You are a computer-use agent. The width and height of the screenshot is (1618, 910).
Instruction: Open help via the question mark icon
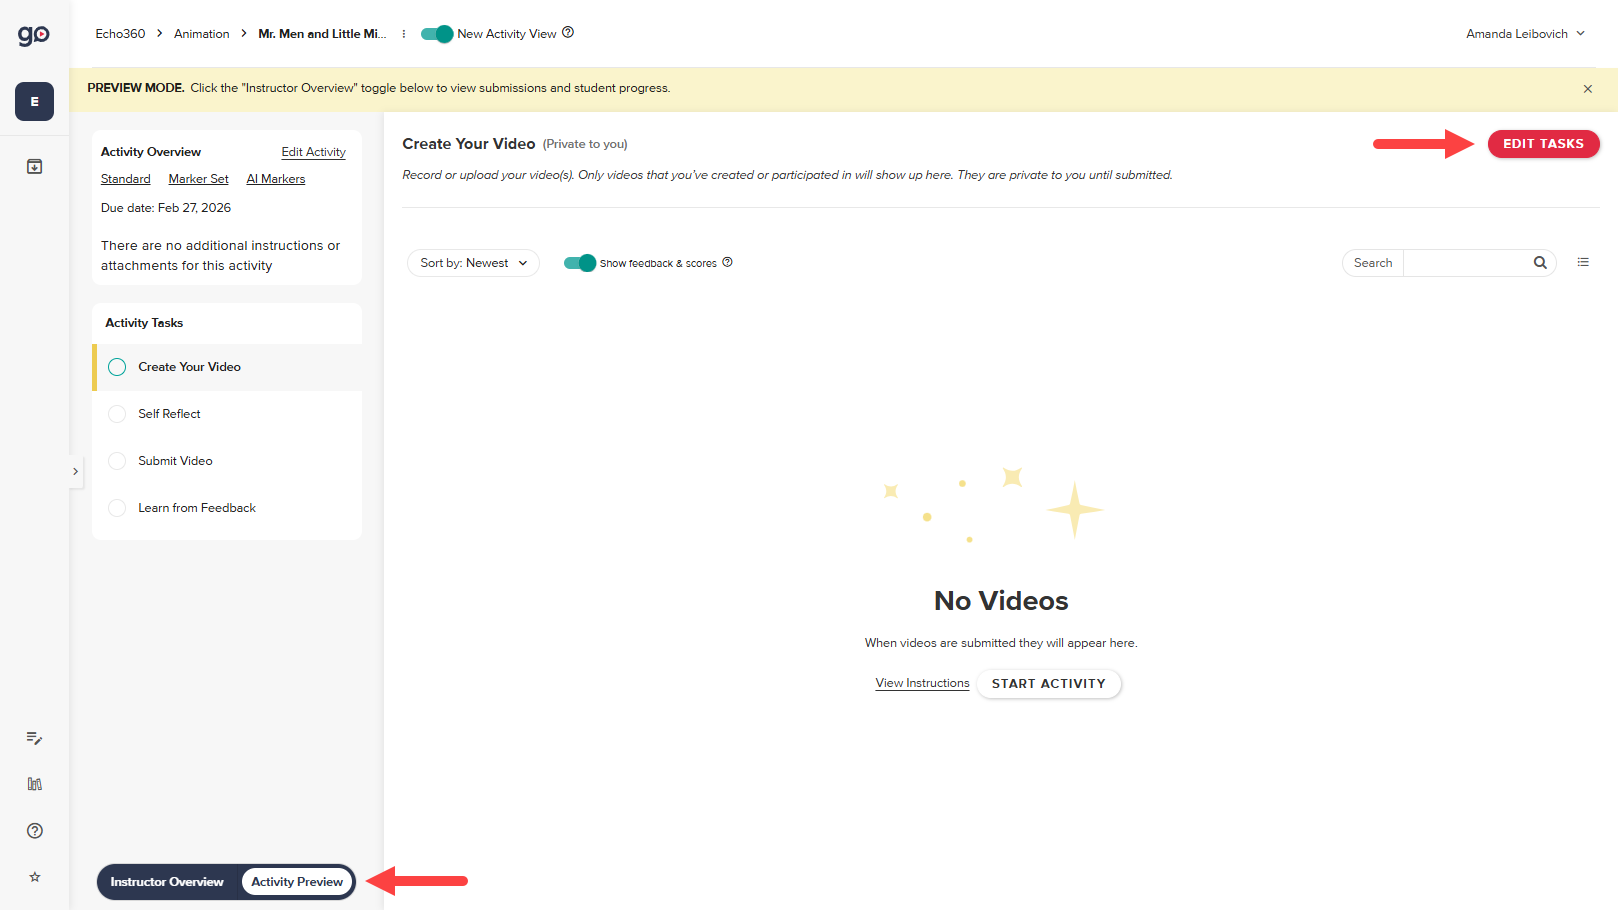tap(34, 830)
